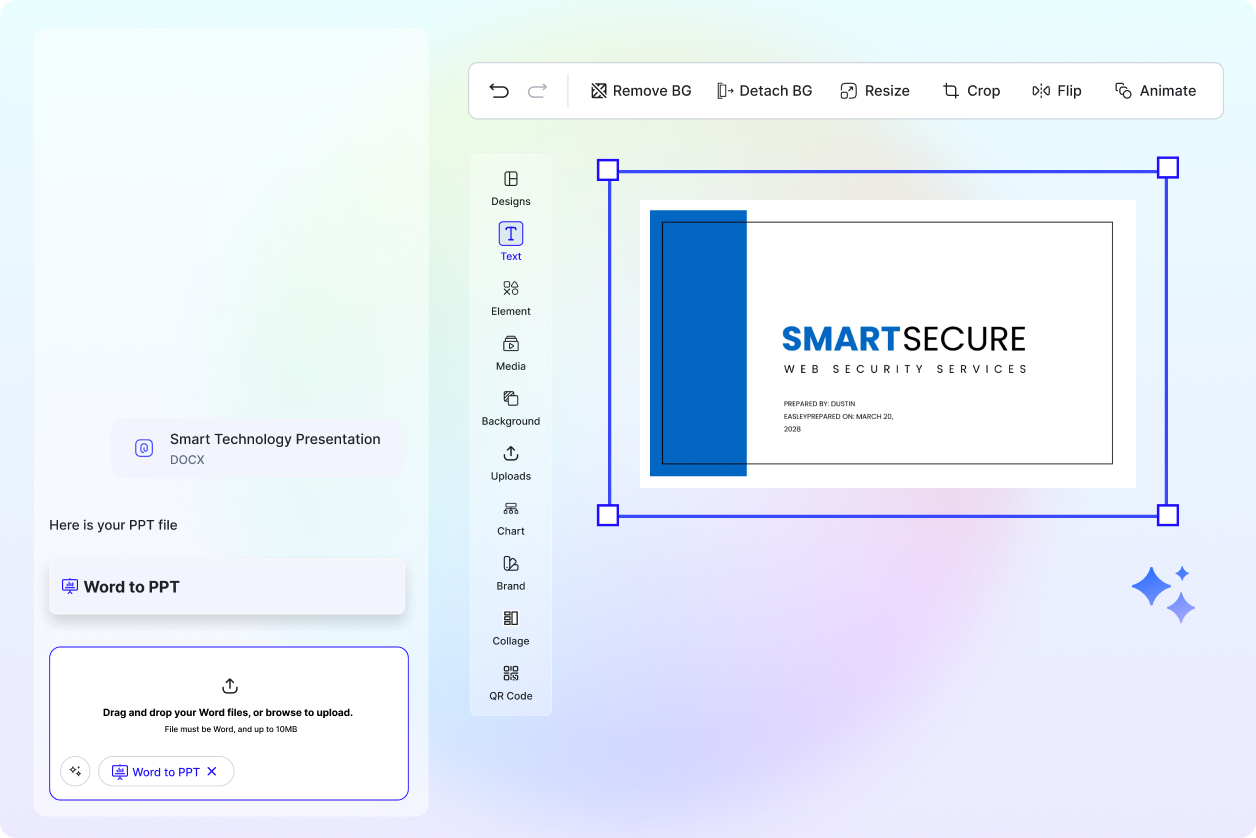Open the Uploads panel
The width and height of the screenshot is (1256, 838).
click(511, 463)
